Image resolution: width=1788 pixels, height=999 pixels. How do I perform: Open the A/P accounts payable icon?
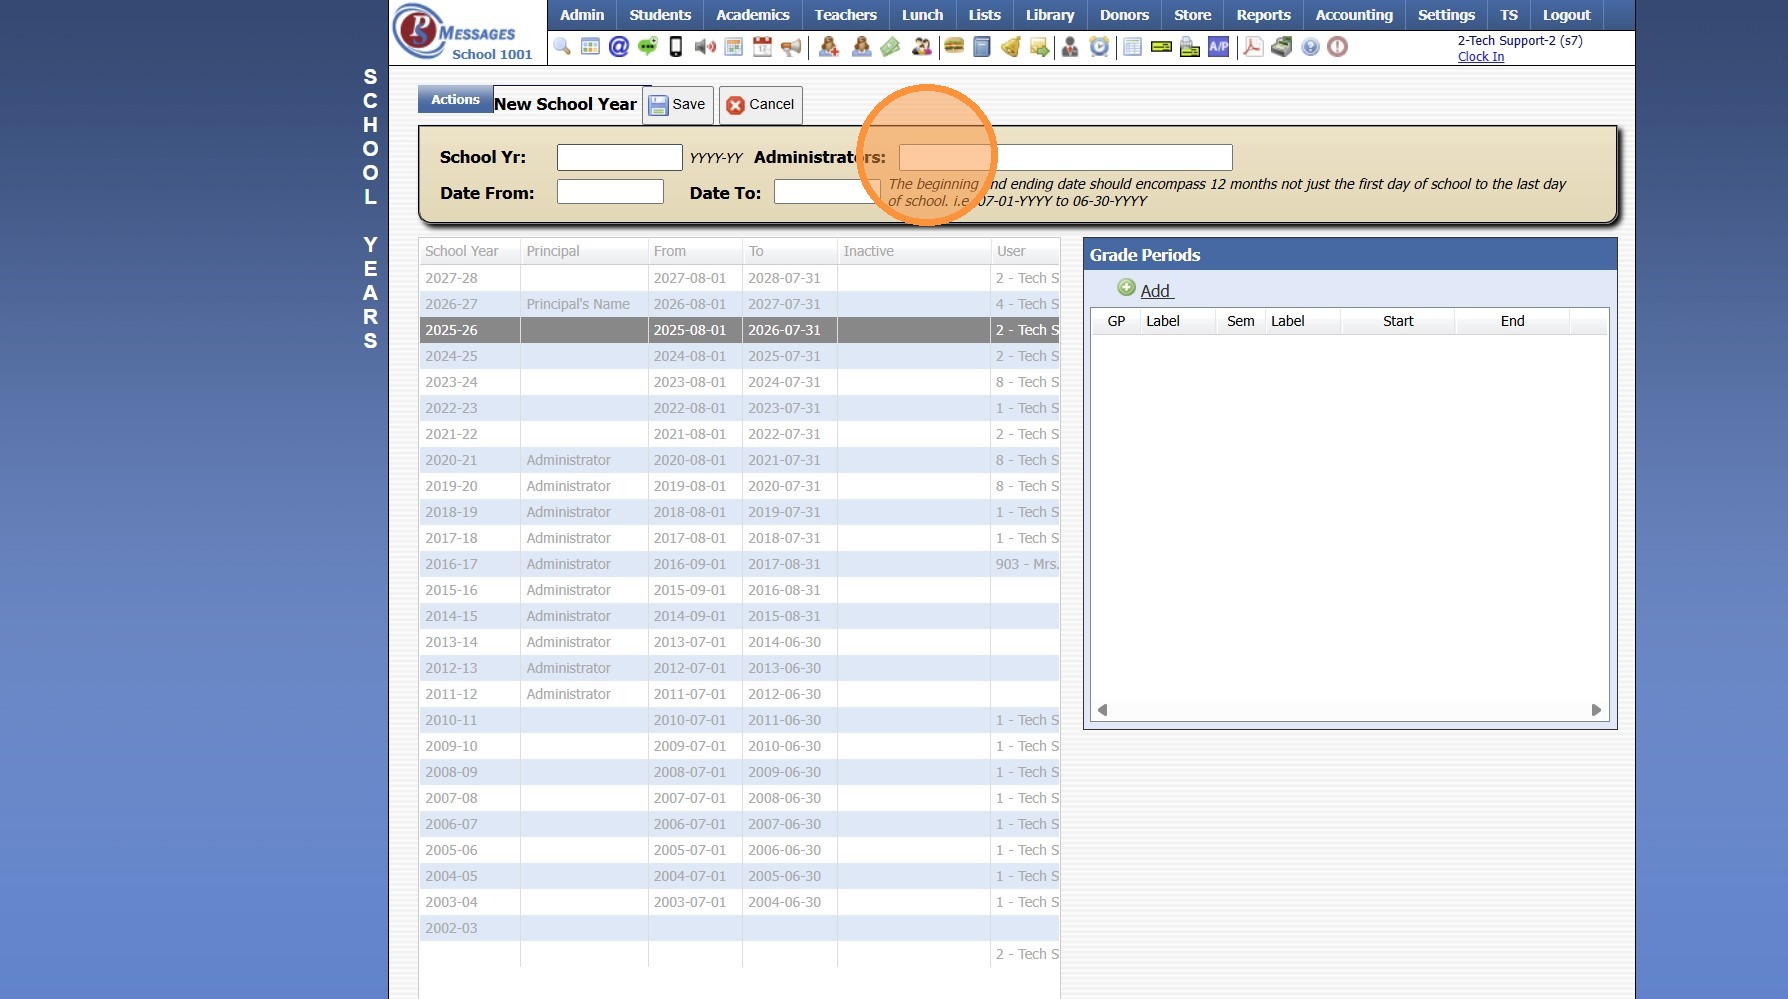pyautogui.click(x=1218, y=47)
